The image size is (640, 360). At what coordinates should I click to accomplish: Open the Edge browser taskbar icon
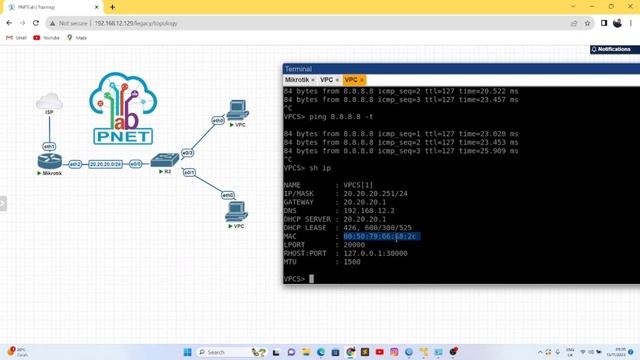pyautogui.click(x=321, y=352)
